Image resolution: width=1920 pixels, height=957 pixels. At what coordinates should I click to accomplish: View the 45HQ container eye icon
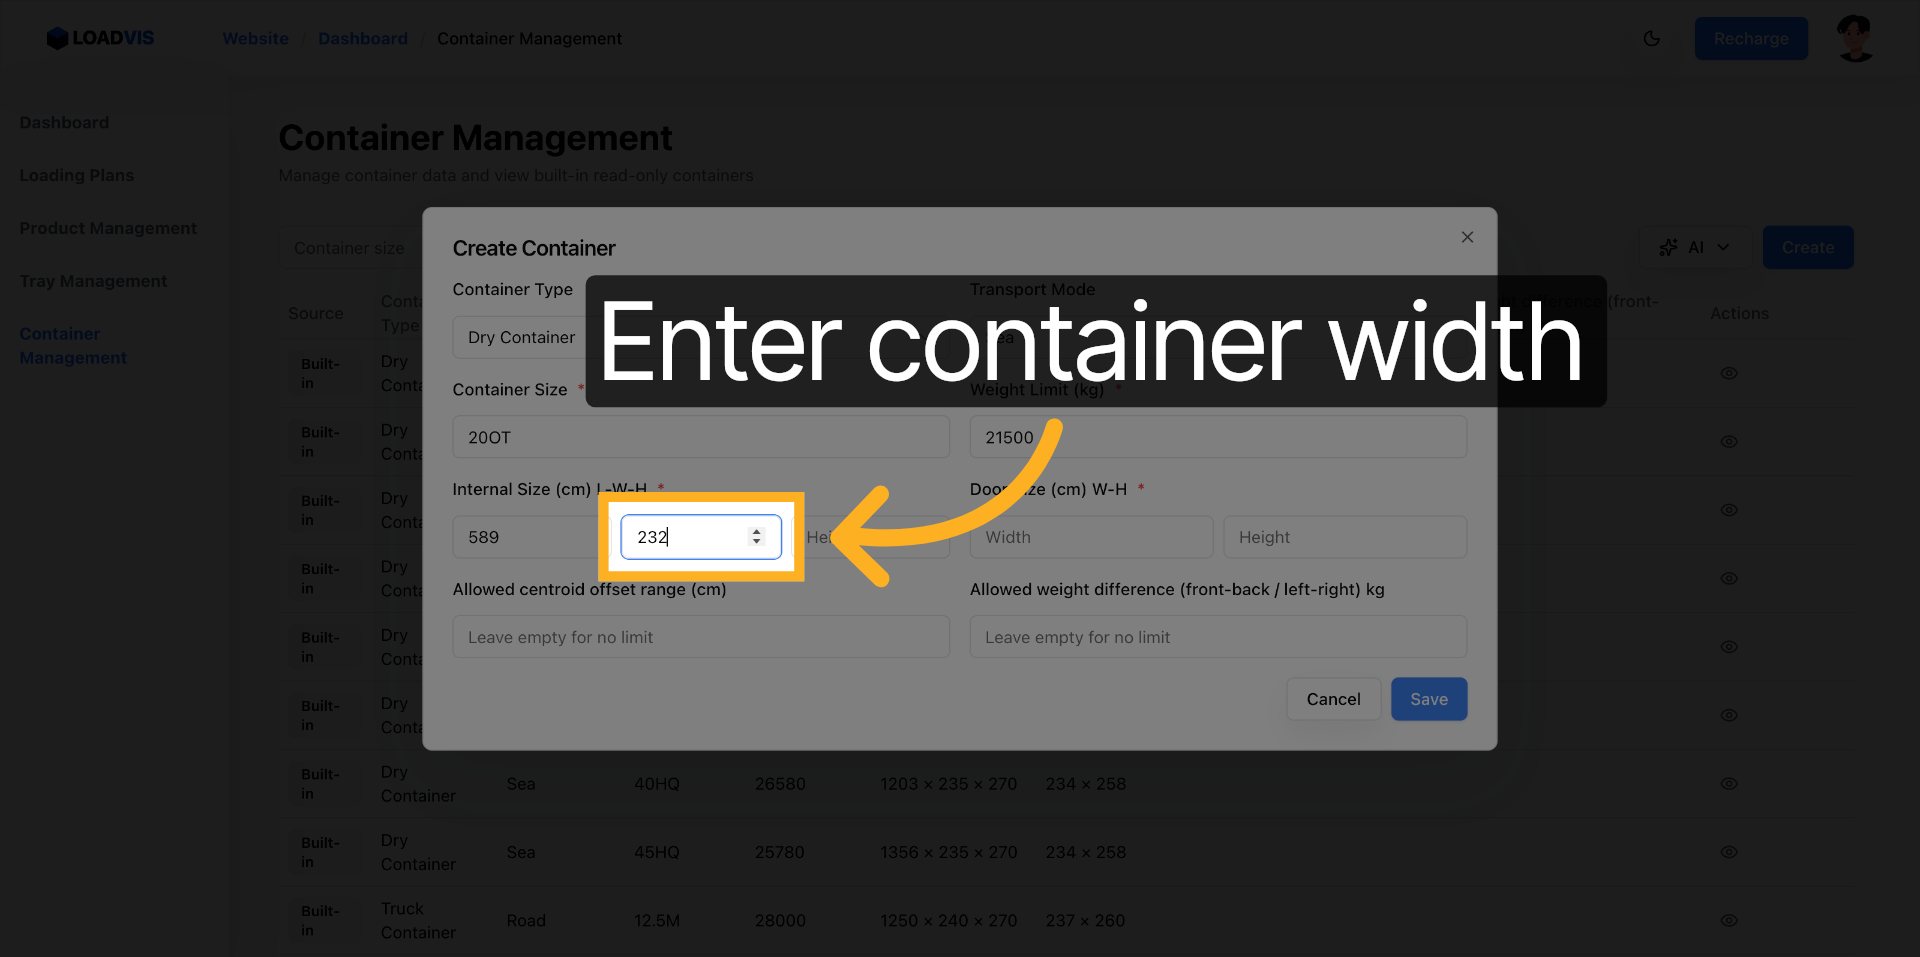pos(1728,852)
